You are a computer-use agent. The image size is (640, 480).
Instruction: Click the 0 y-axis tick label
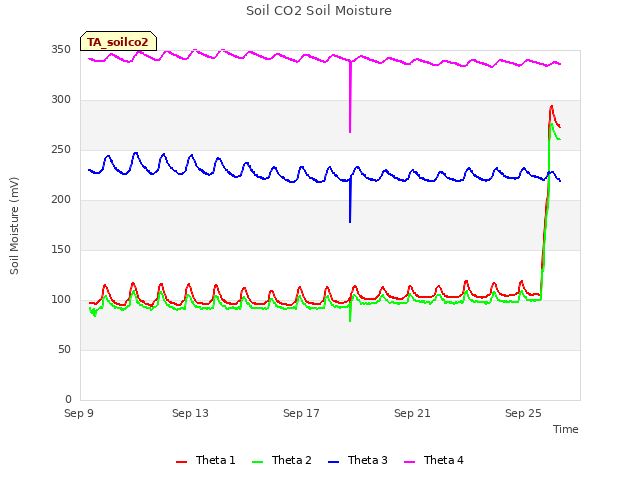(x=68, y=400)
